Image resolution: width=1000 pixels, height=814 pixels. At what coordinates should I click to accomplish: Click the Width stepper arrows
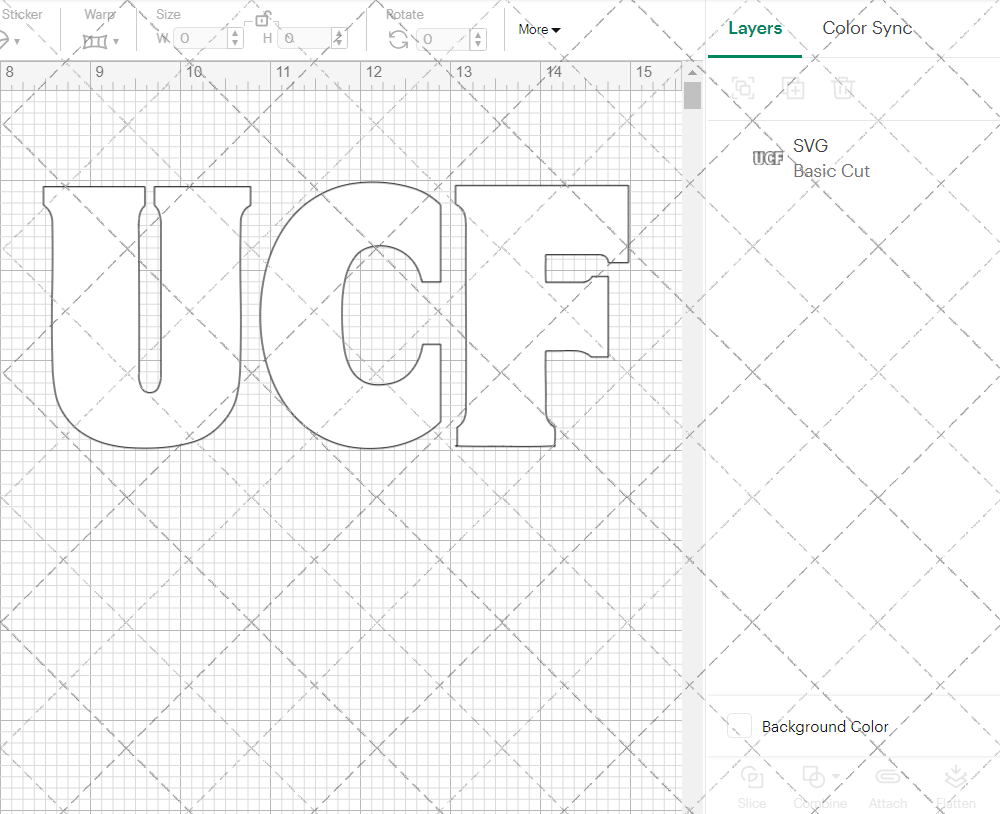click(235, 38)
